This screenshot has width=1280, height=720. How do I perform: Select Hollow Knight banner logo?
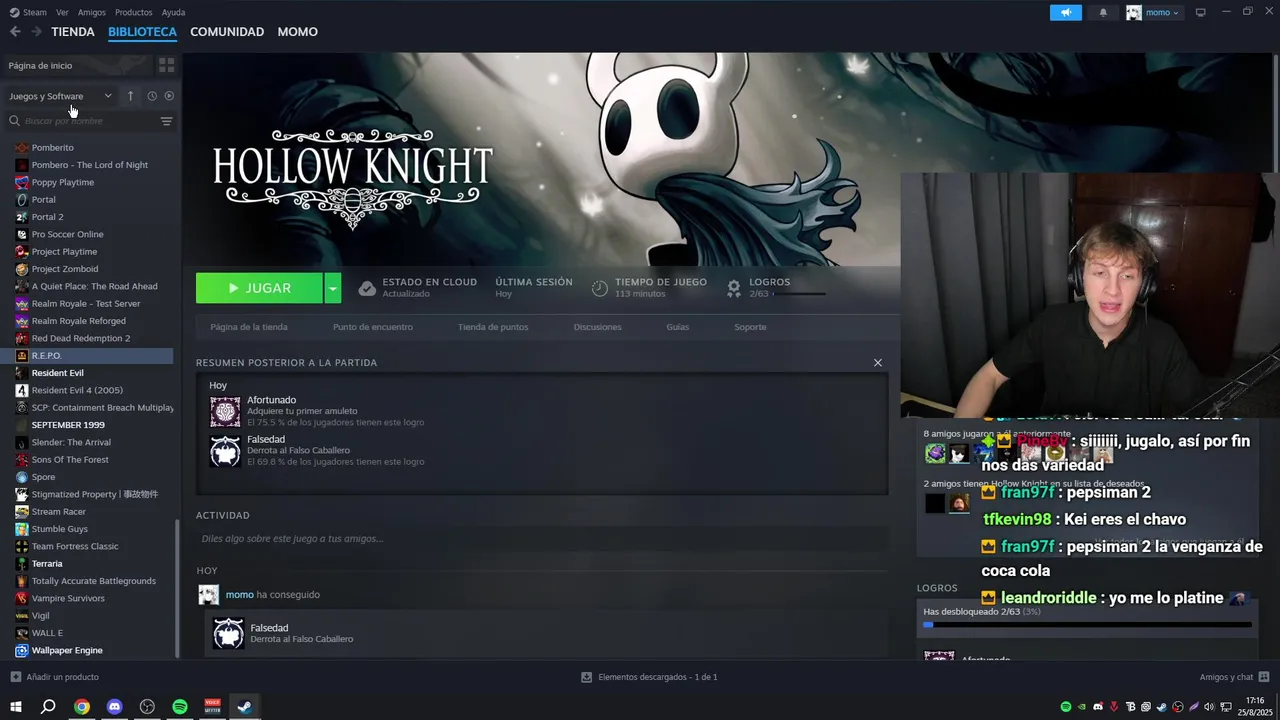click(352, 178)
